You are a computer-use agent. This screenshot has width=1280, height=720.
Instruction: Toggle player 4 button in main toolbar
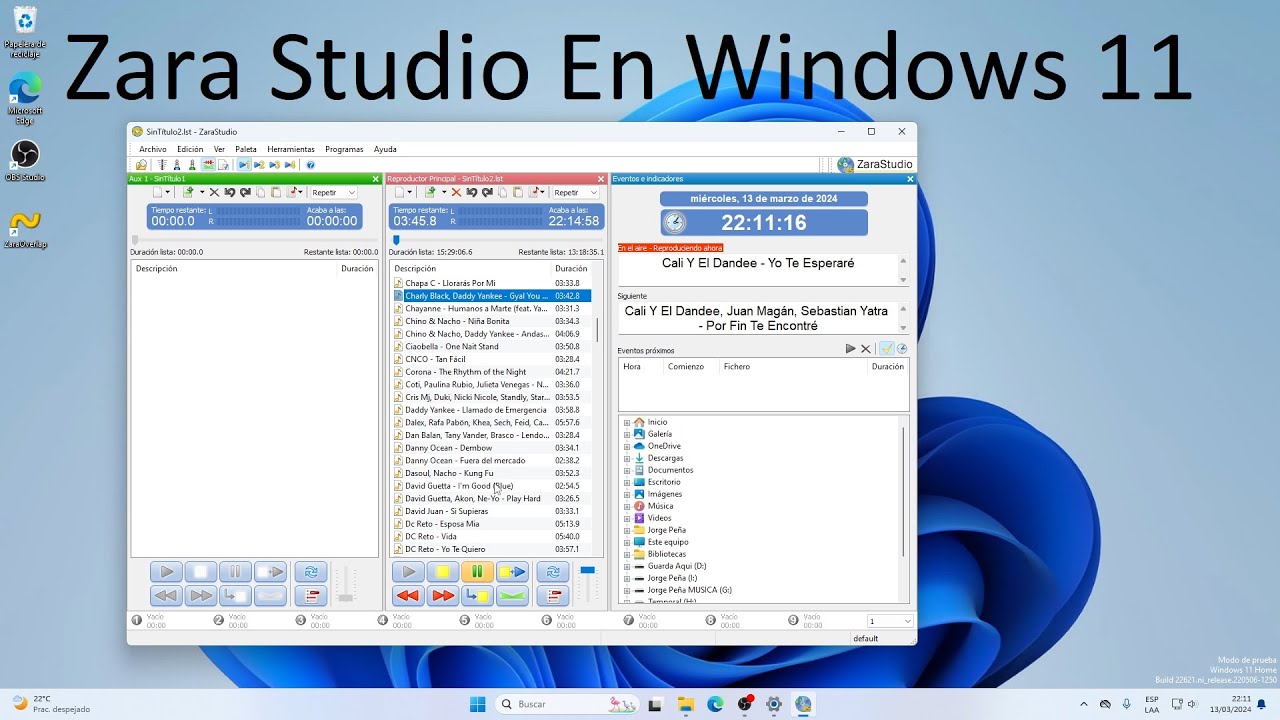pyautogui.click(x=290, y=165)
